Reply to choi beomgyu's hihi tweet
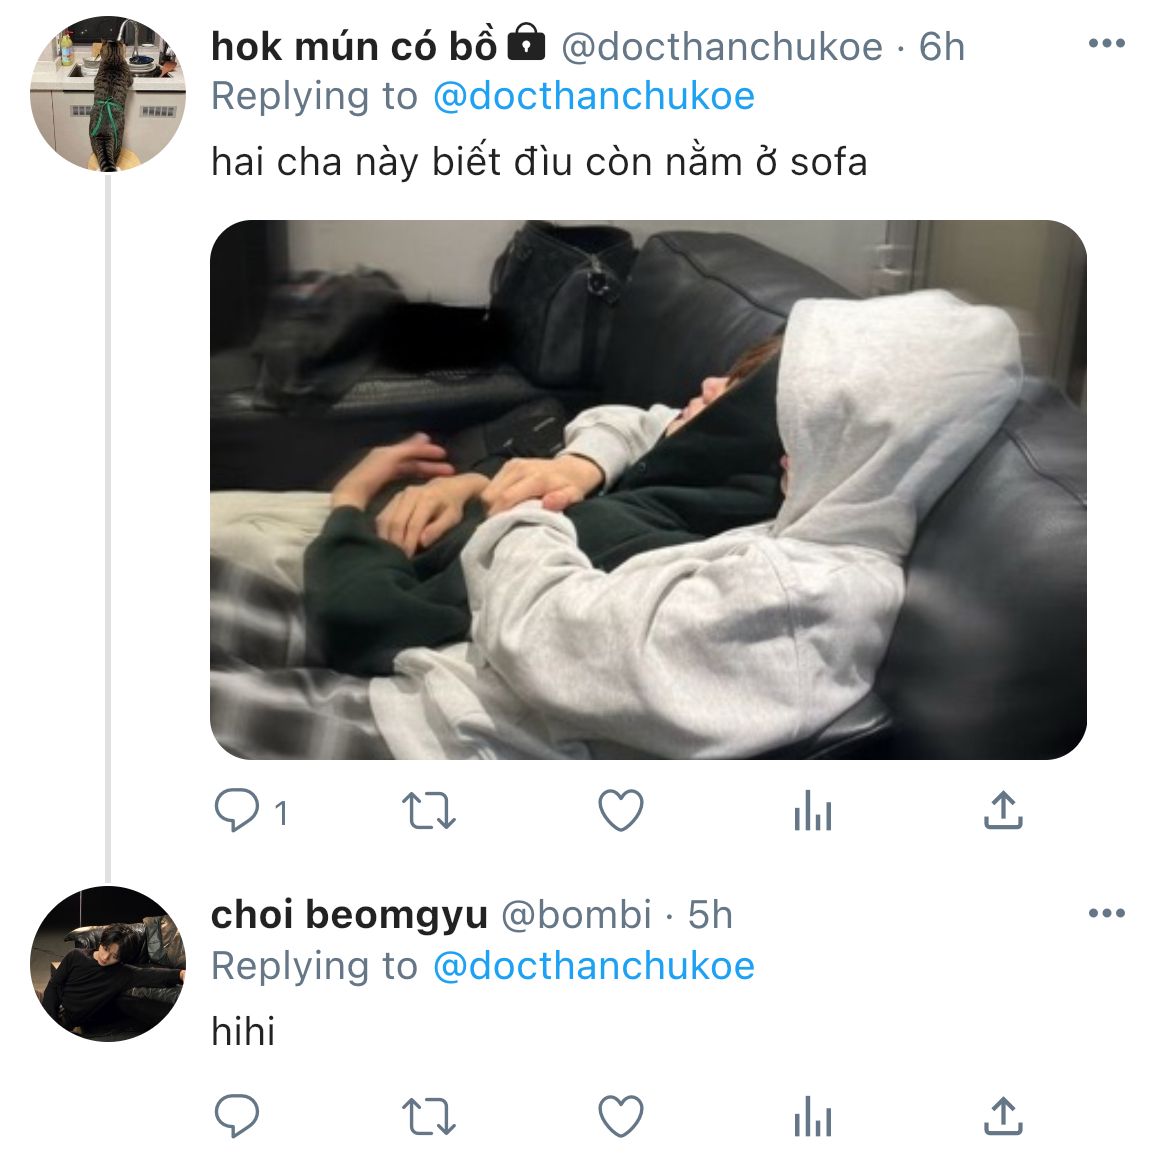This screenshot has width=1170, height=1153. pos(238,1115)
